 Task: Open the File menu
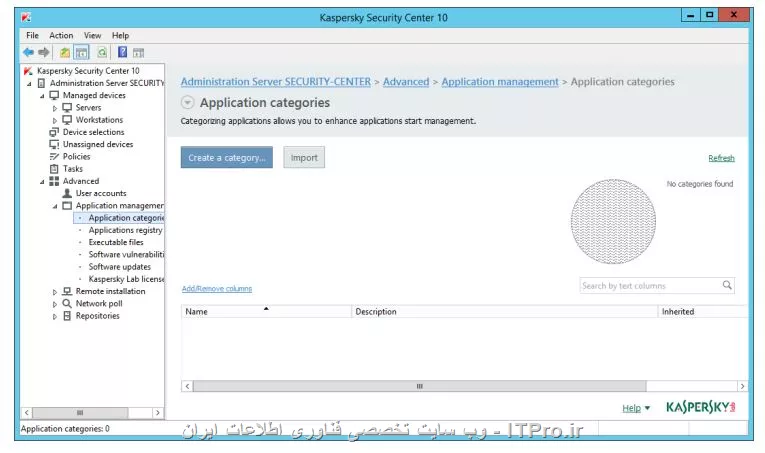pos(32,36)
